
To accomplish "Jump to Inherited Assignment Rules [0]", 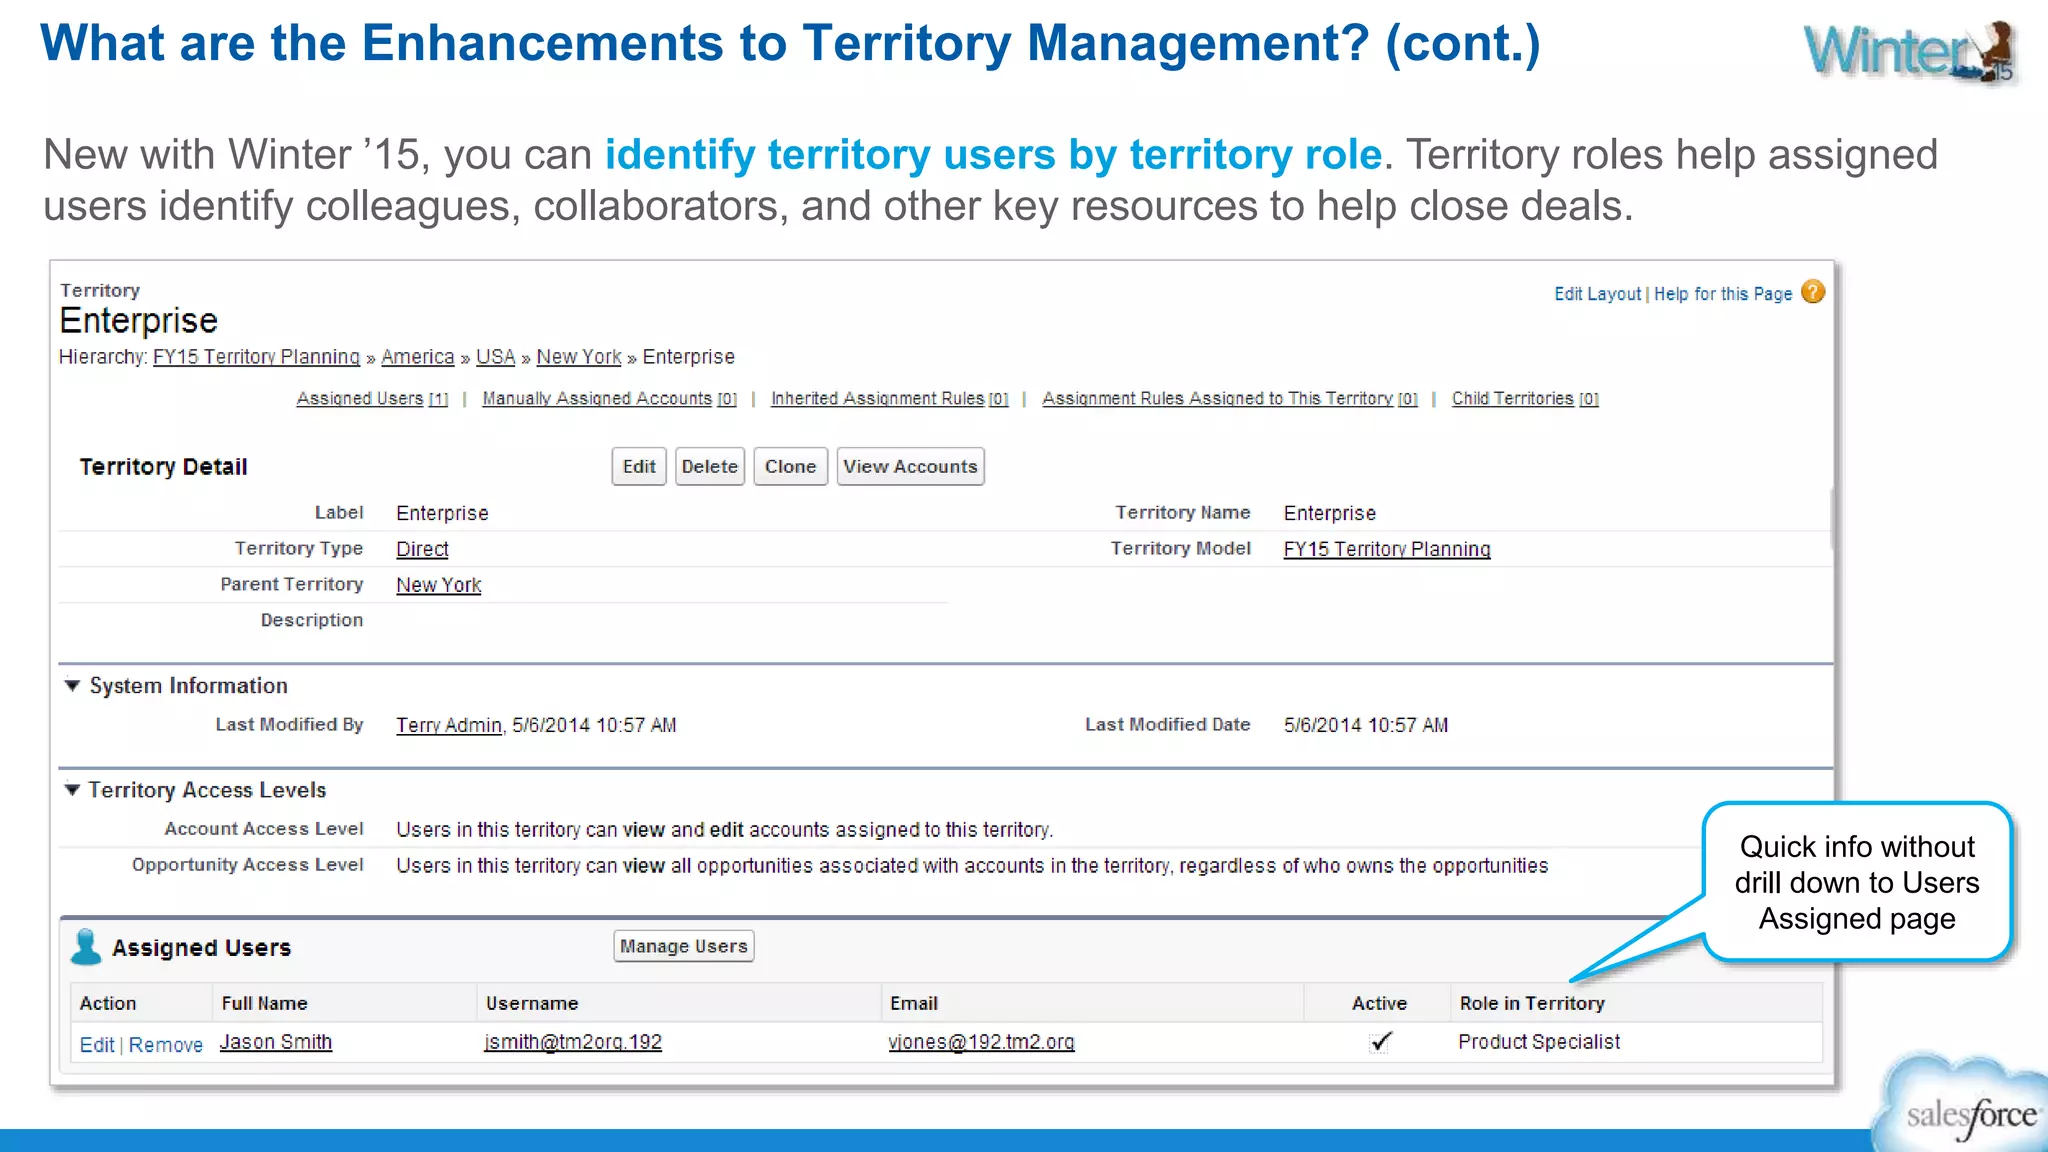I will pos(890,398).
